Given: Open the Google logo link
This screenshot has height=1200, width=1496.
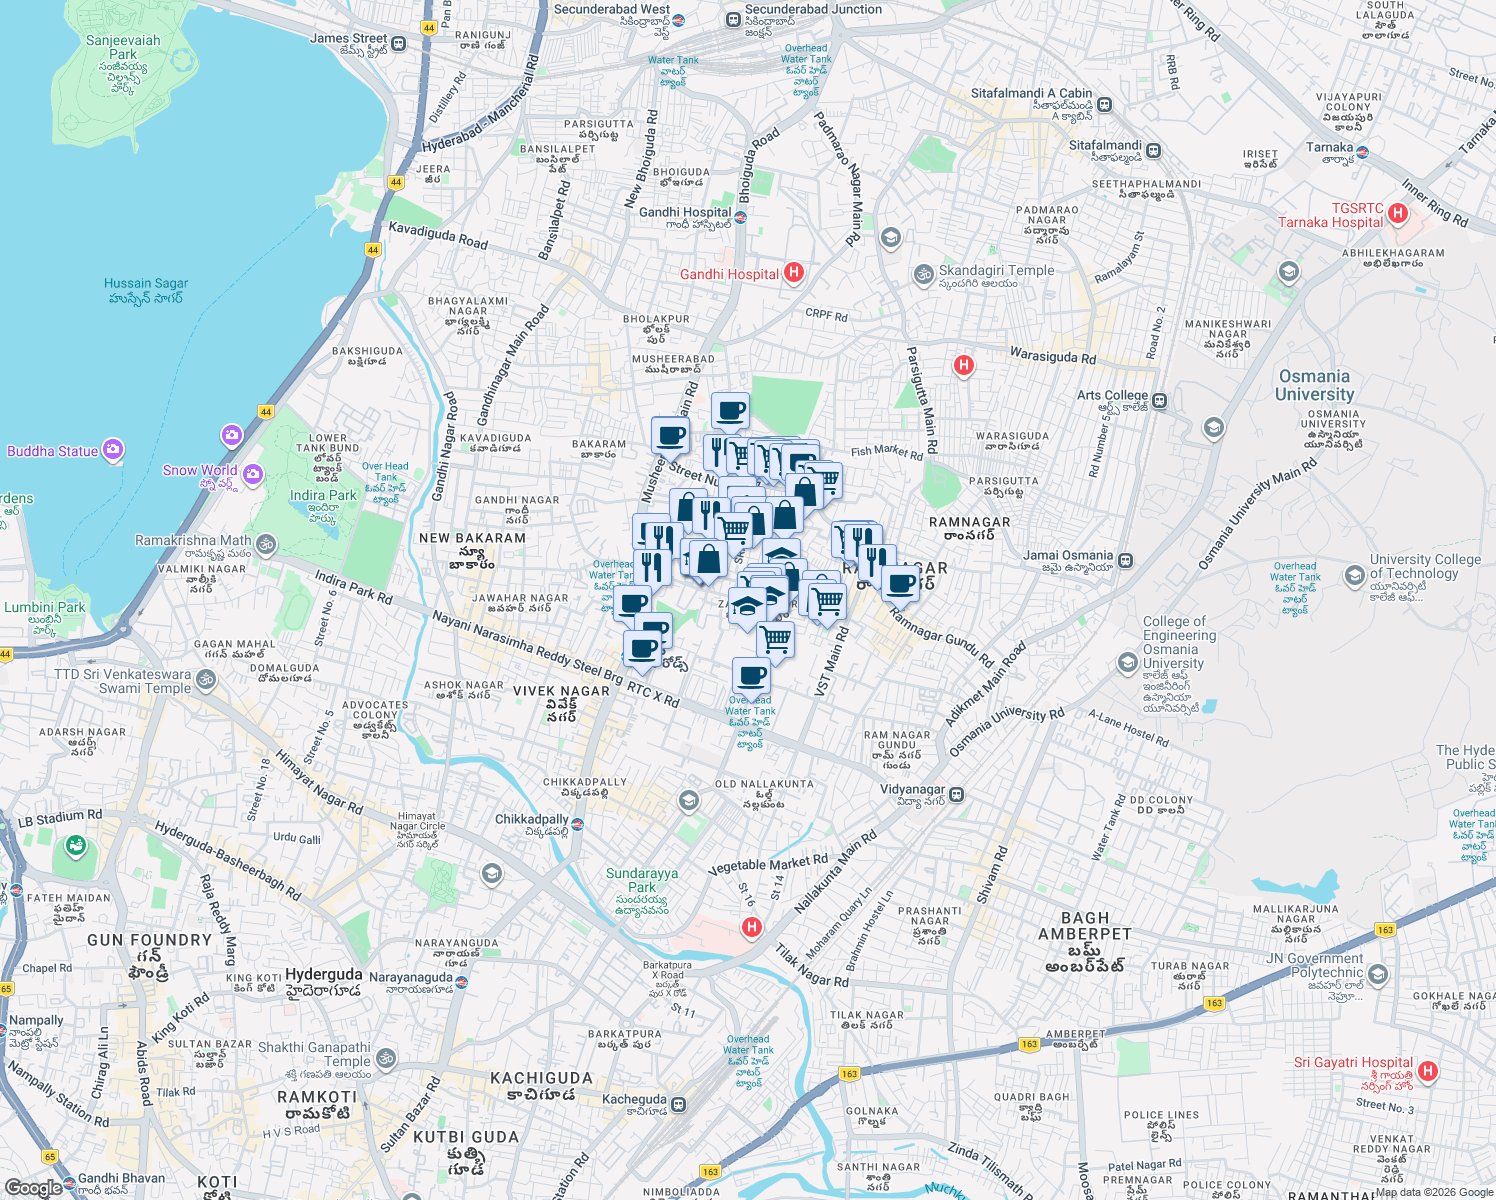Looking at the screenshot, I should click(33, 1187).
